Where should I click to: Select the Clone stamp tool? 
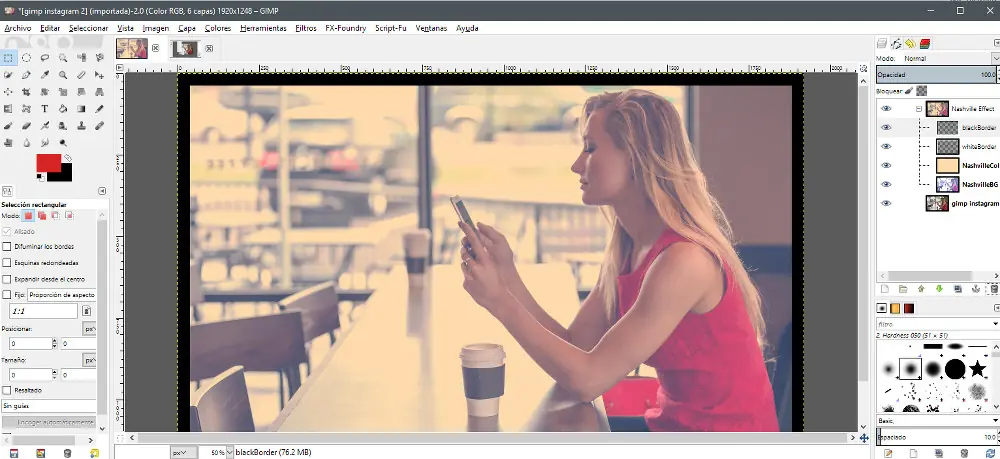click(81, 126)
